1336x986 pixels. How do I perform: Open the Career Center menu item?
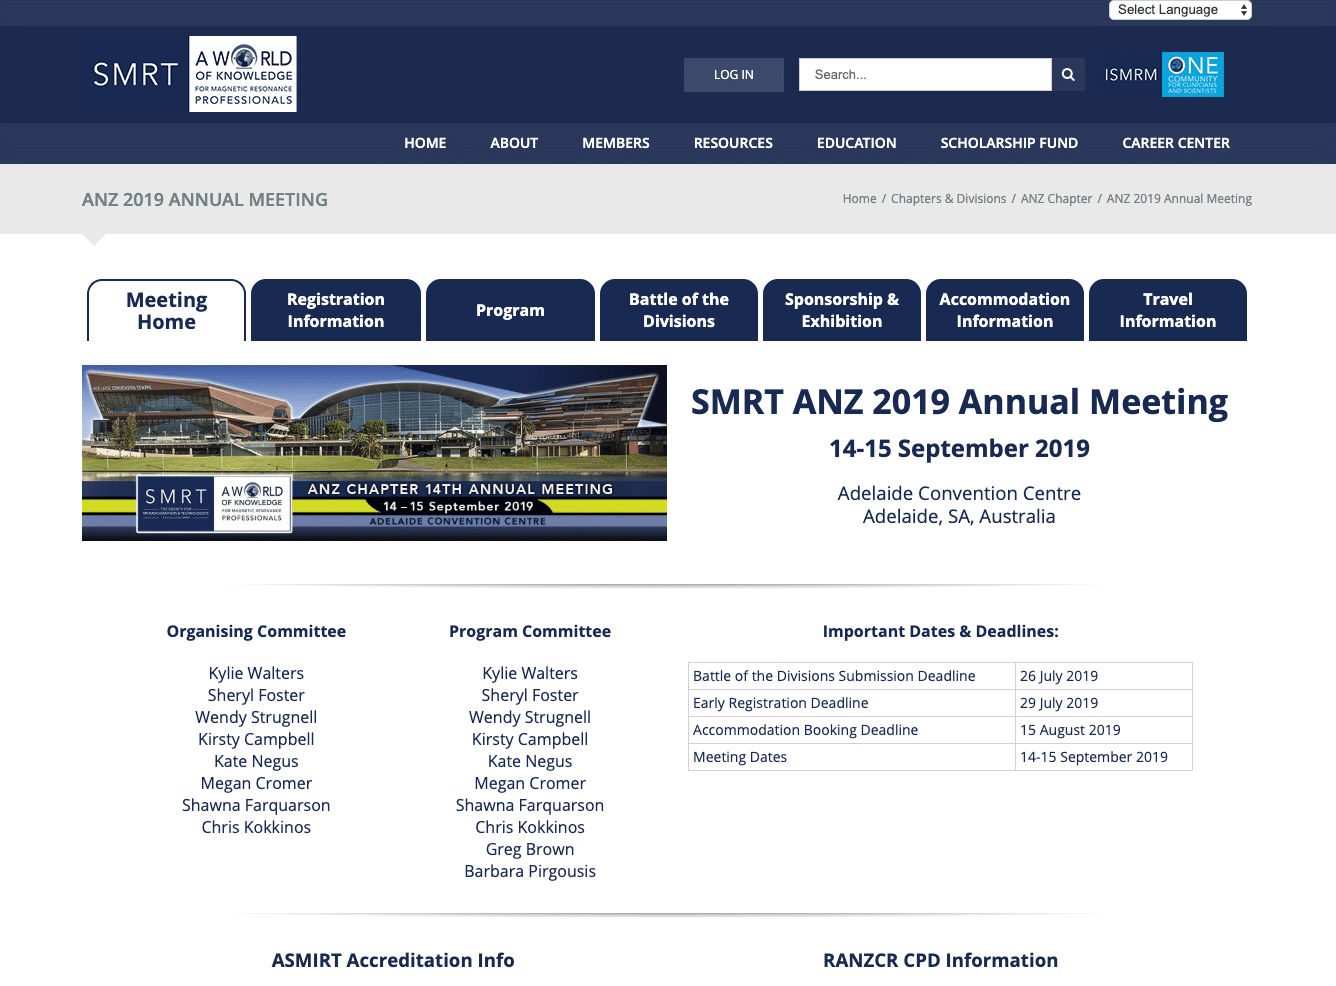pos(1176,143)
